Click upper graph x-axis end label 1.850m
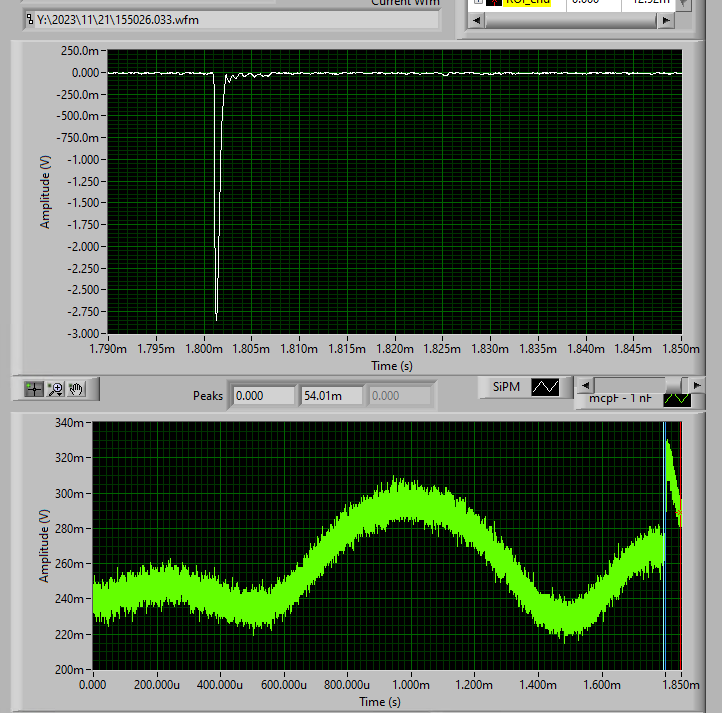The image size is (722, 713). point(681,349)
